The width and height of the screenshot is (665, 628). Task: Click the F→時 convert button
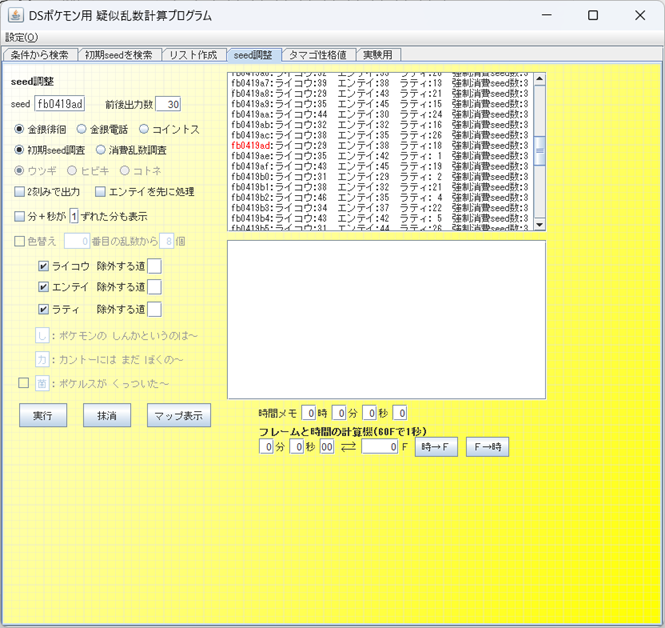coord(487,447)
